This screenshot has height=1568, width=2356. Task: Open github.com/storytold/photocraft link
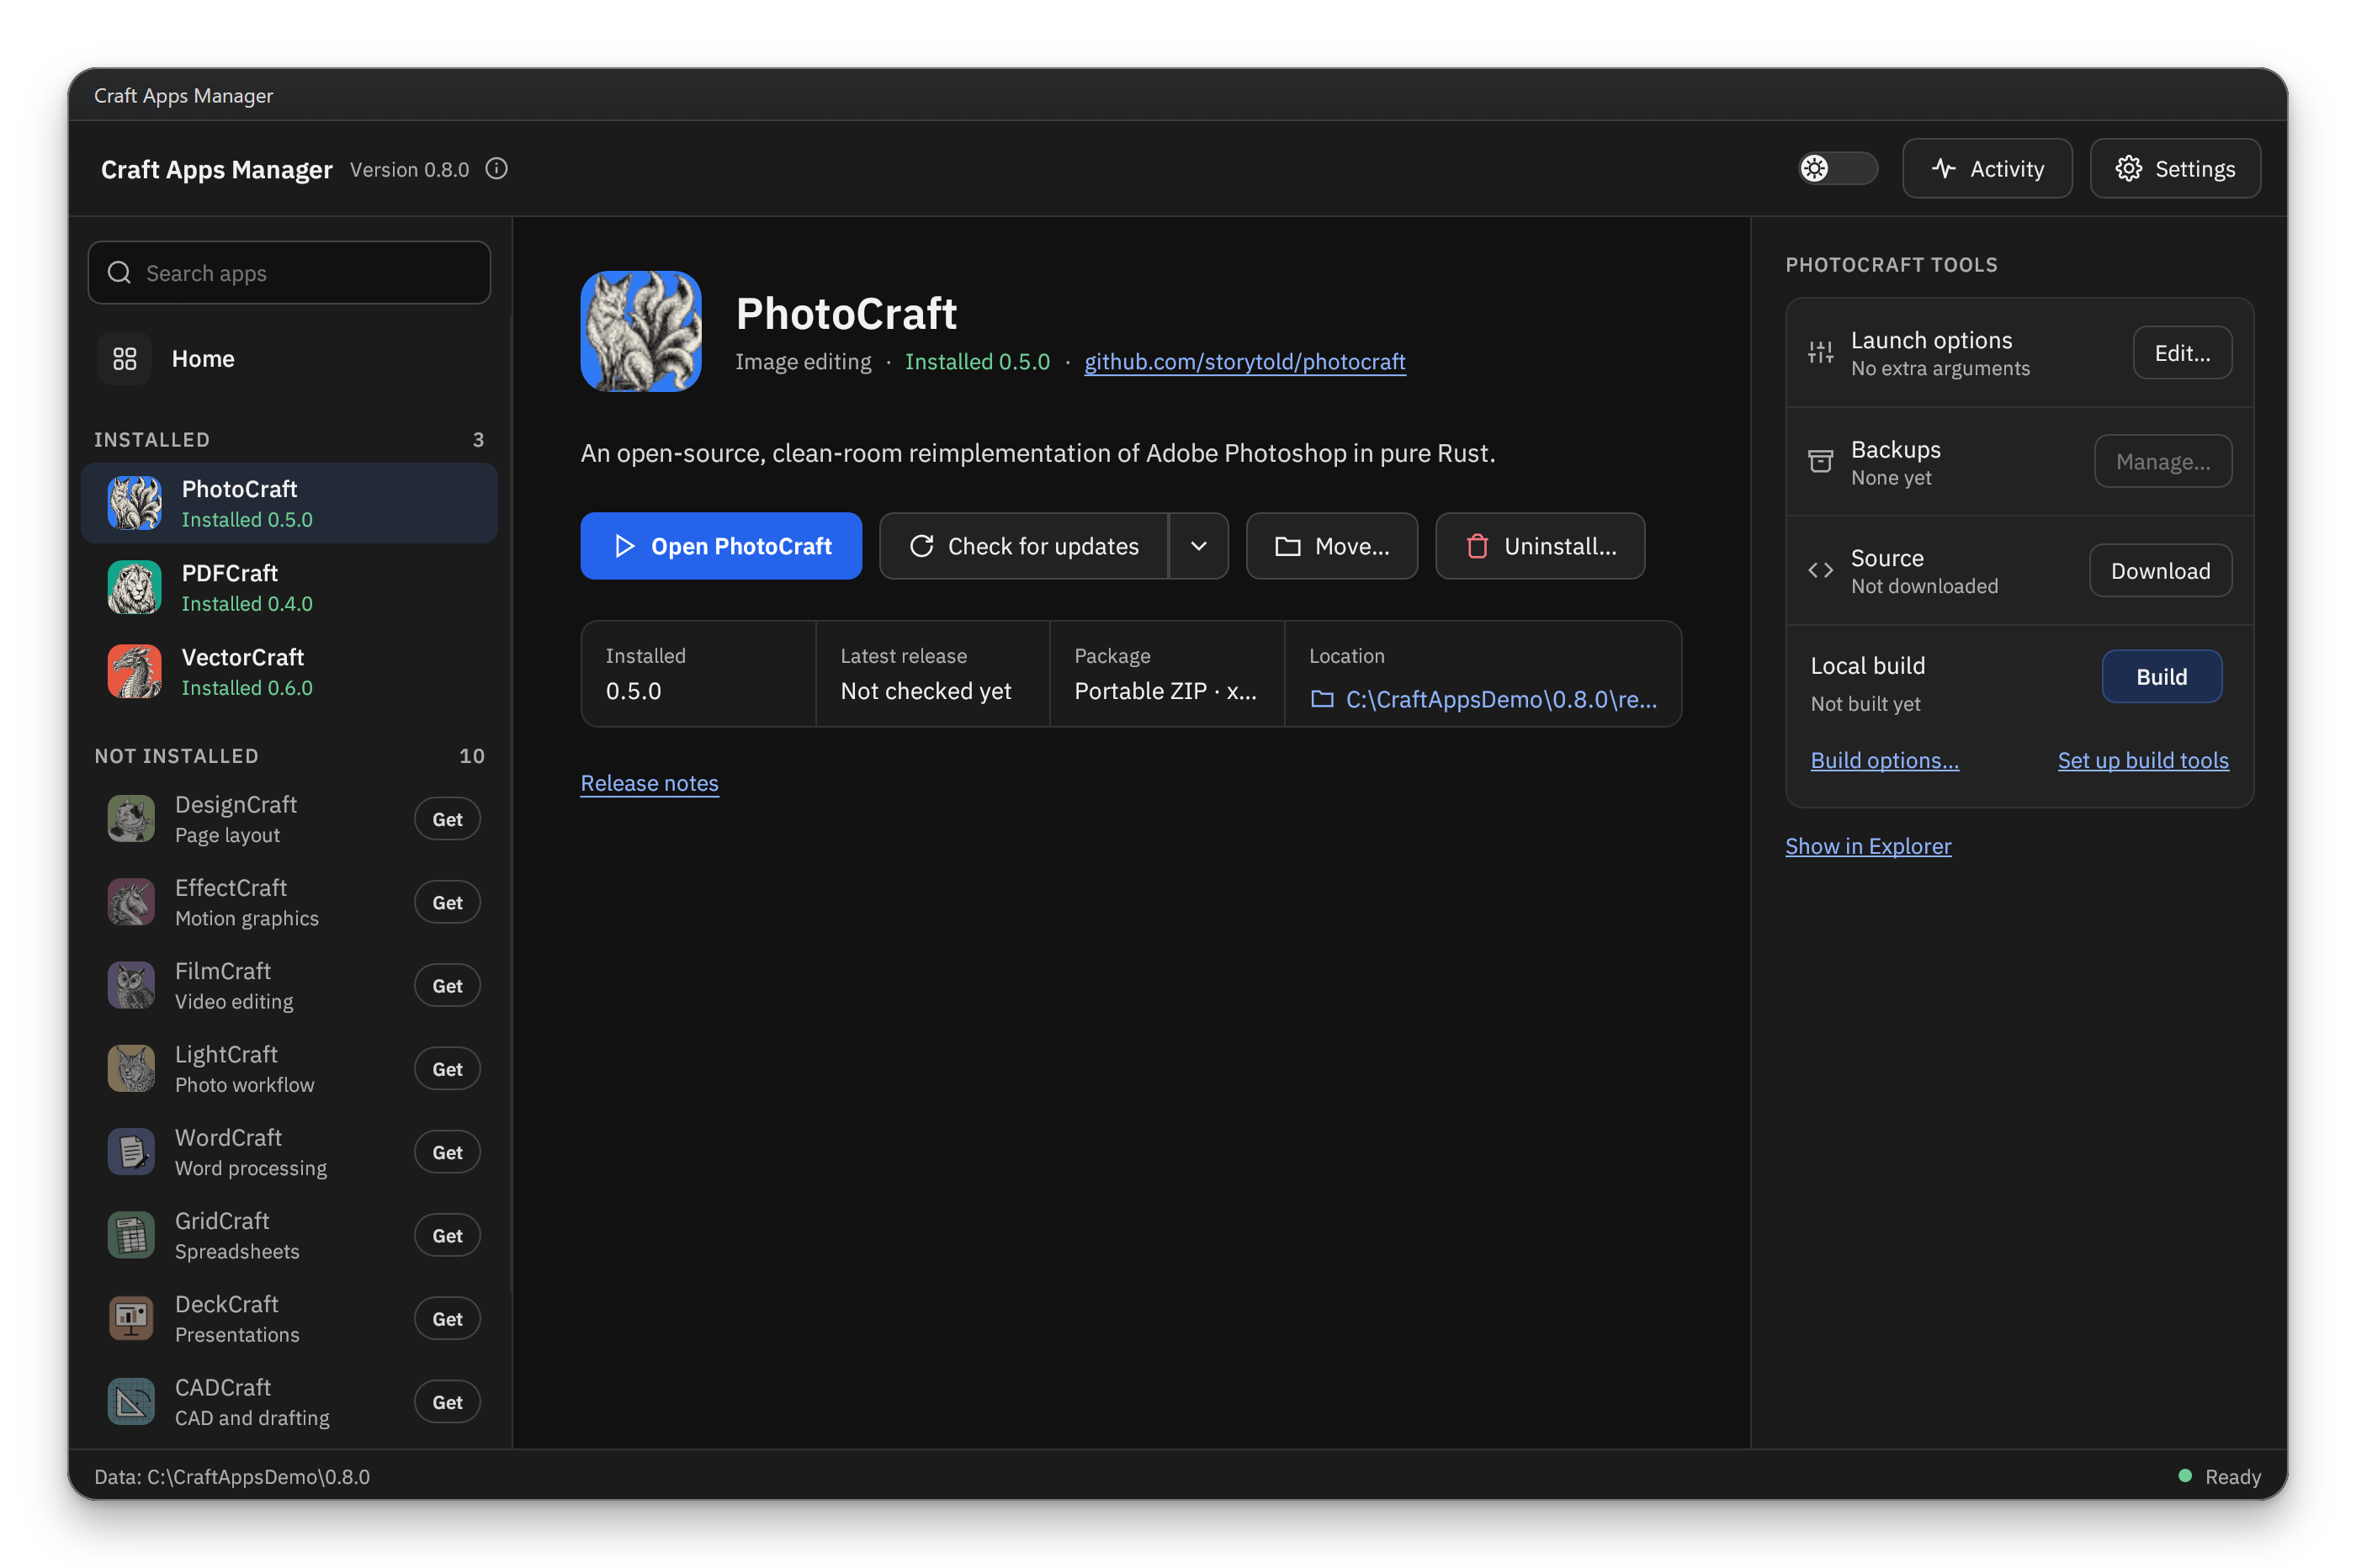pyautogui.click(x=1244, y=361)
